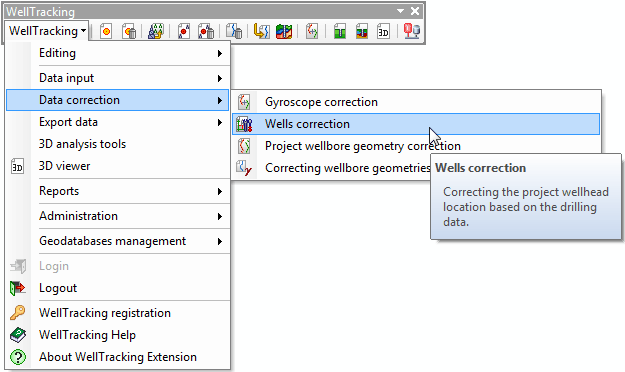
Task: Click the green well section toolbar icon
Action: click(x=340, y=31)
